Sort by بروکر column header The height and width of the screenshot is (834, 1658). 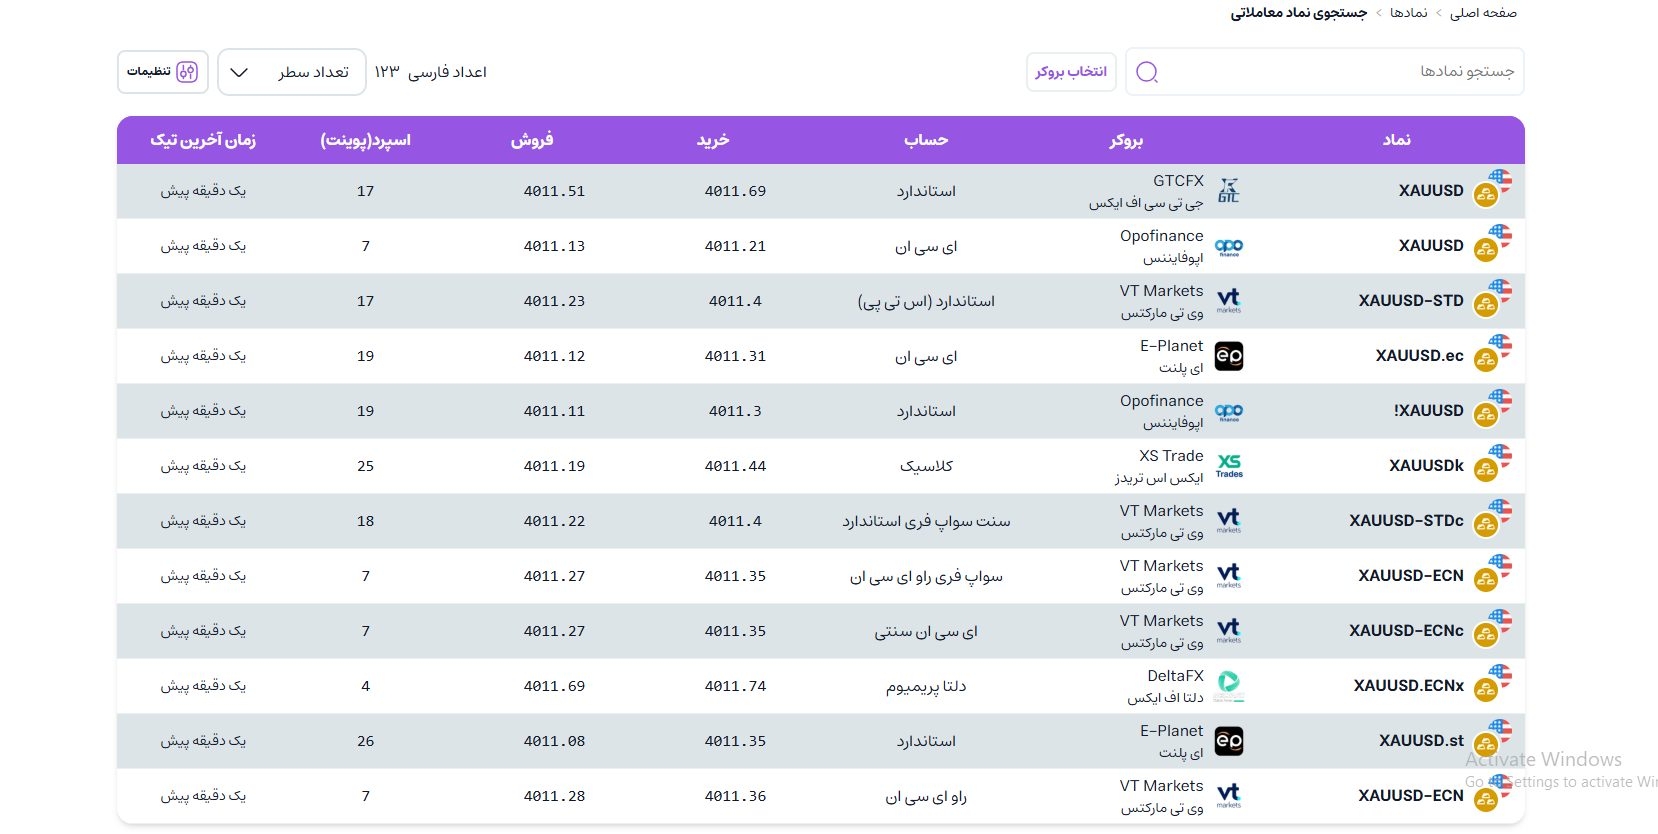click(x=1126, y=140)
